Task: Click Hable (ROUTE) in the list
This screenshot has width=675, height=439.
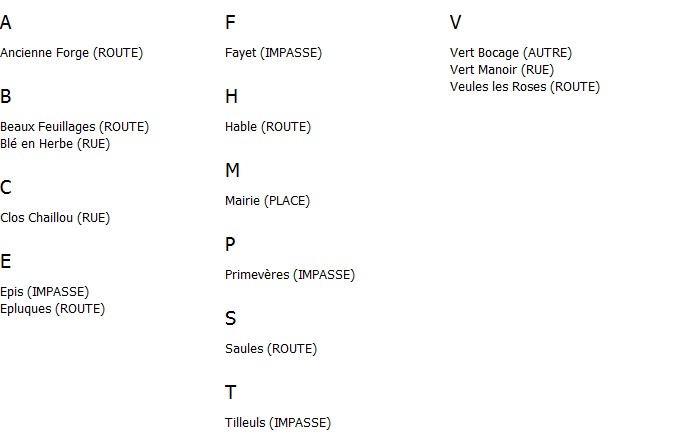Action: pyautogui.click(x=268, y=127)
